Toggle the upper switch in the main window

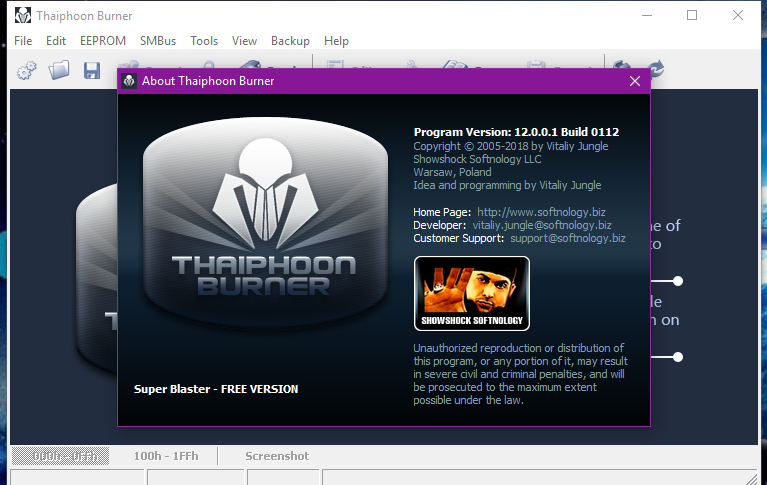[667, 281]
